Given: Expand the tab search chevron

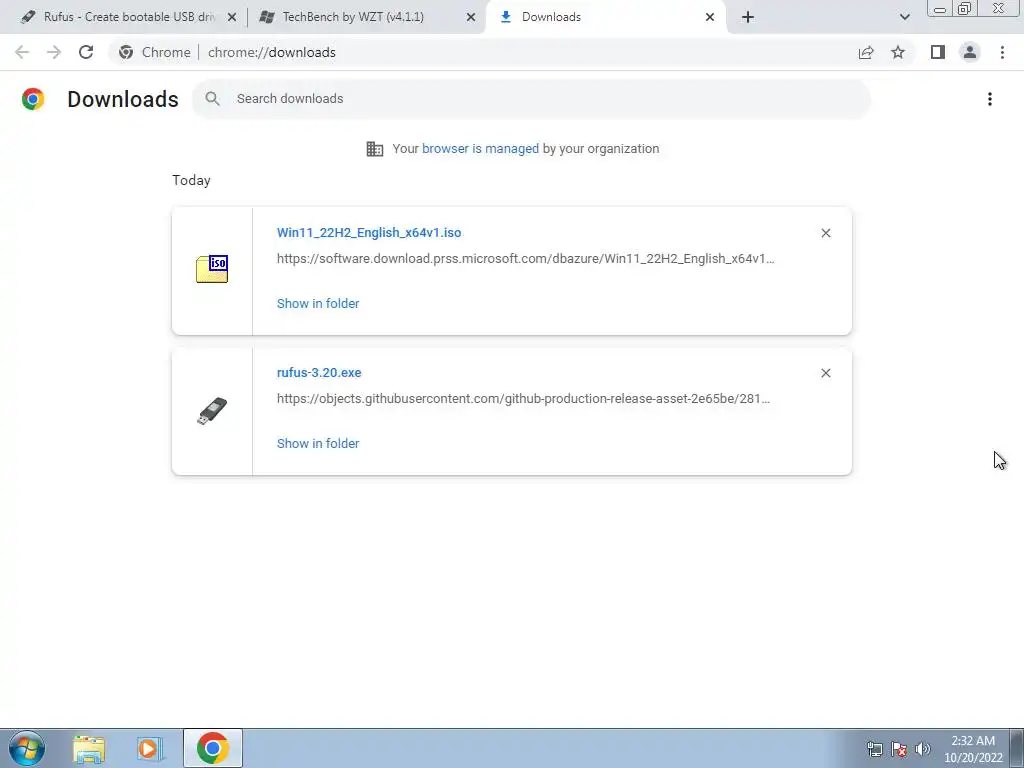Looking at the screenshot, I should 904,17.
